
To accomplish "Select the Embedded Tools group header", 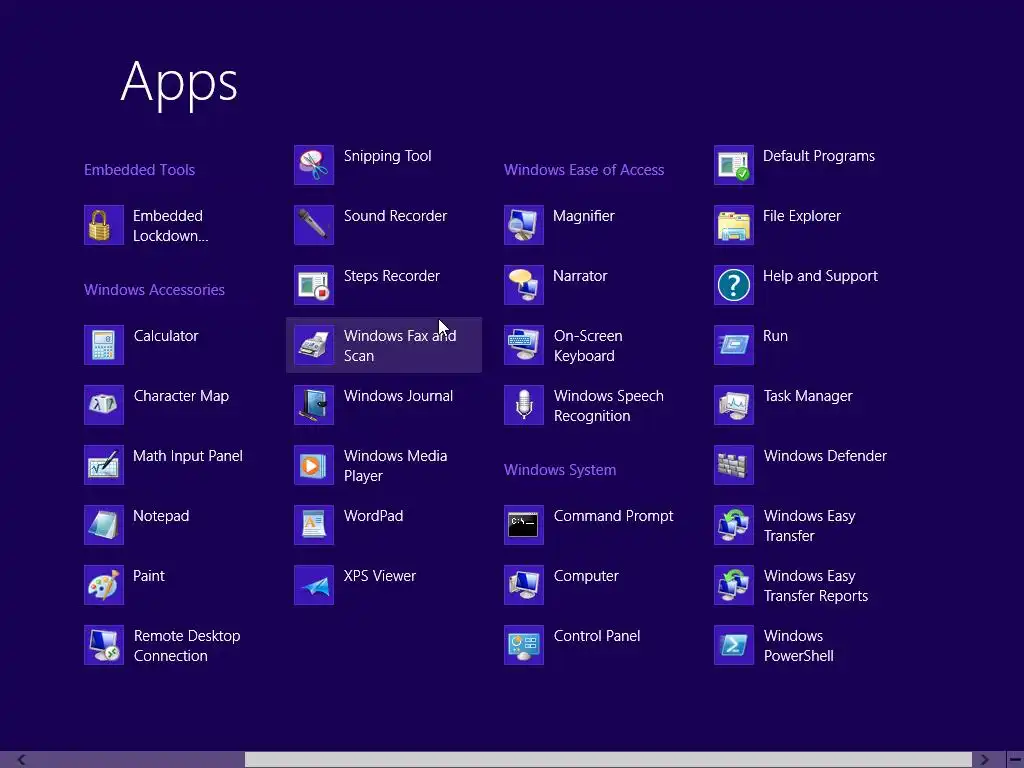I will [x=140, y=170].
